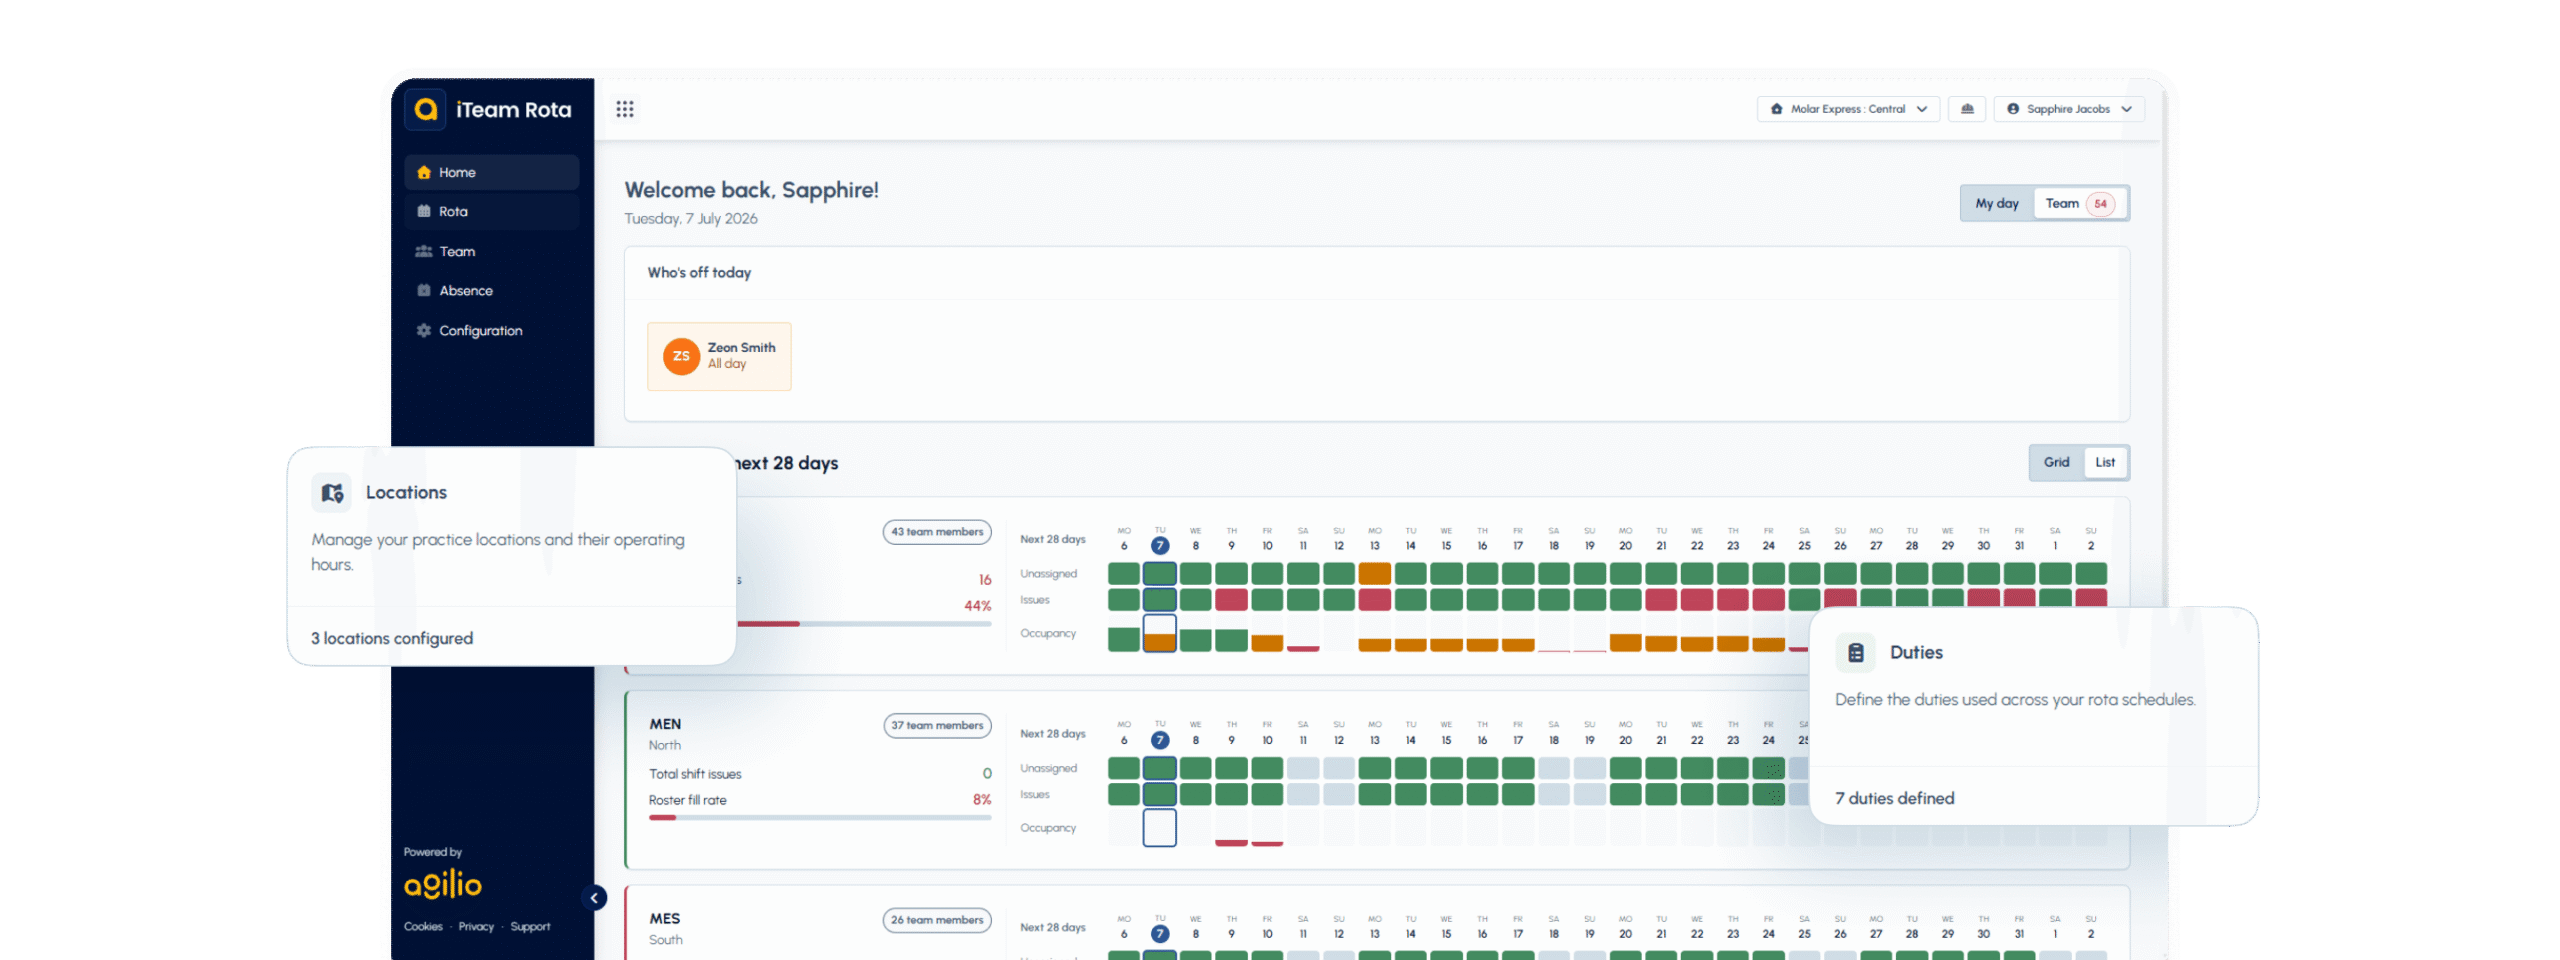Click the service bell icon button
Screen dimensions: 2560x960
(1967, 109)
